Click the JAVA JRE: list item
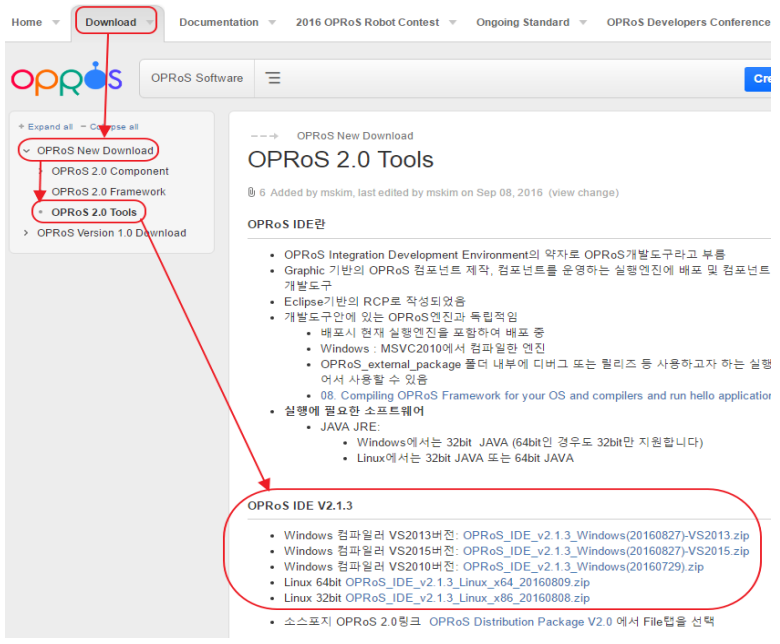Screen dimensions: 780x644 (350, 427)
